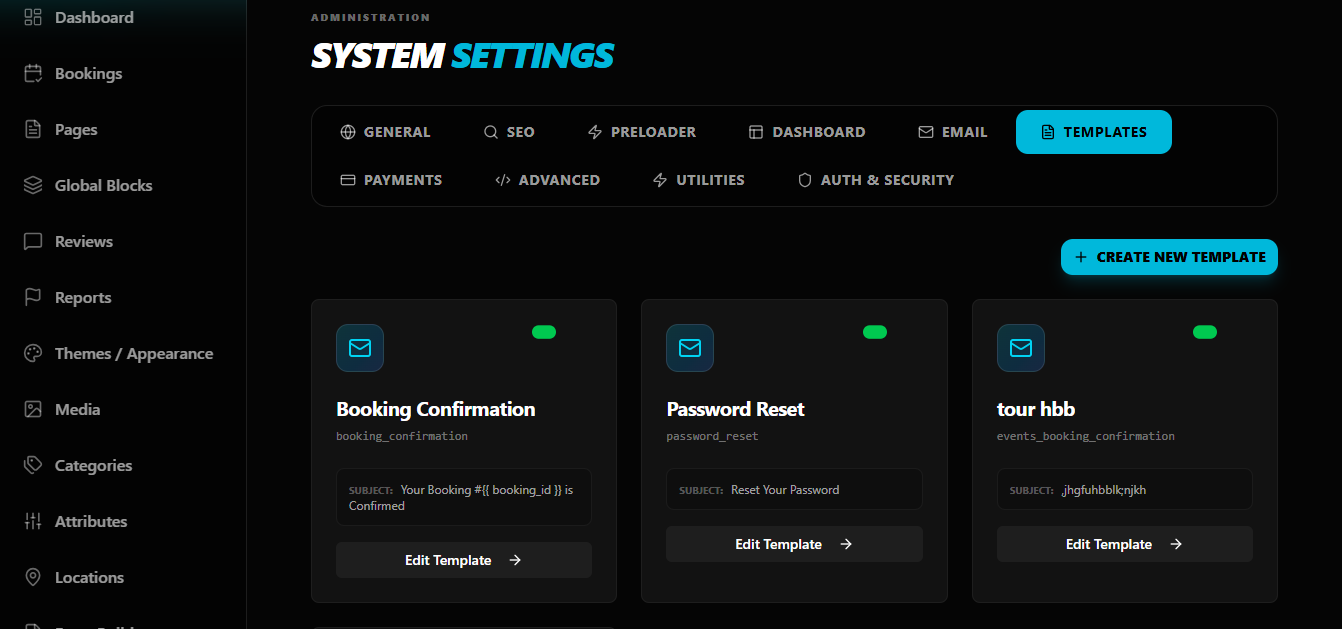The image size is (1342, 629).
Task: Open the Auth & Security tab
Action: [875, 180]
